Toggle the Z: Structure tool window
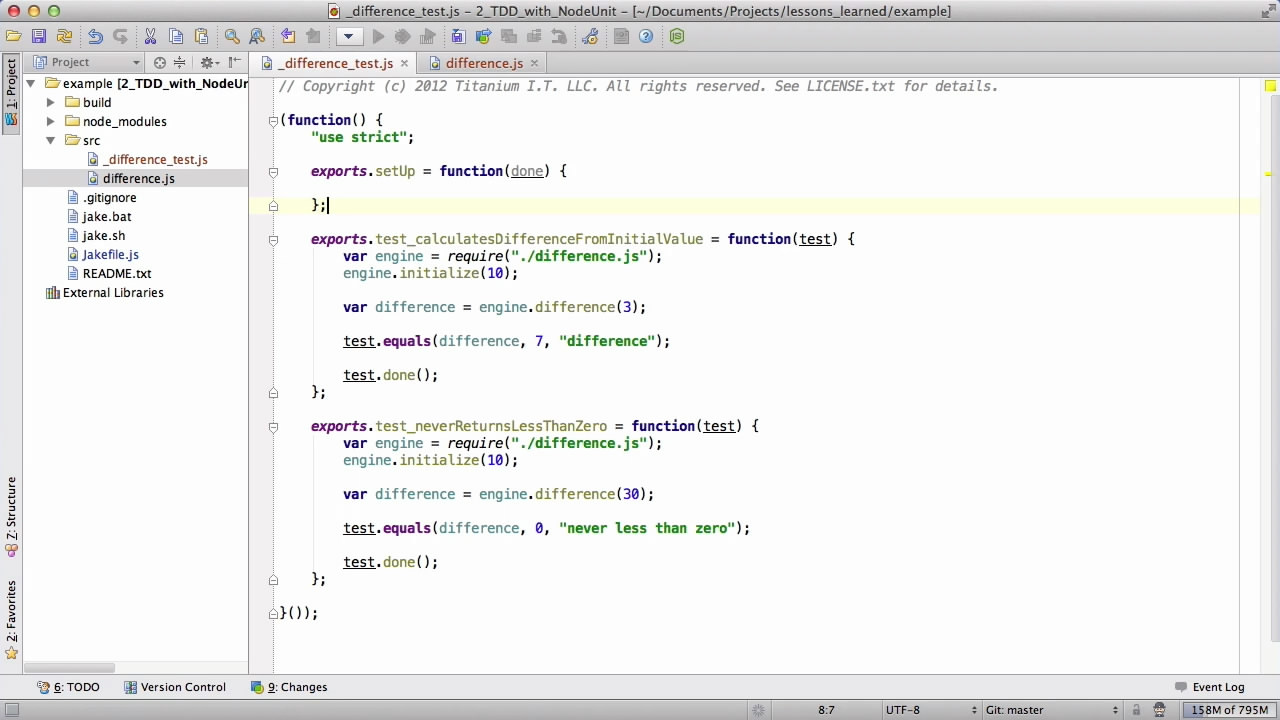The width and height of the screenshot is (1280, 720). point(11,515)
